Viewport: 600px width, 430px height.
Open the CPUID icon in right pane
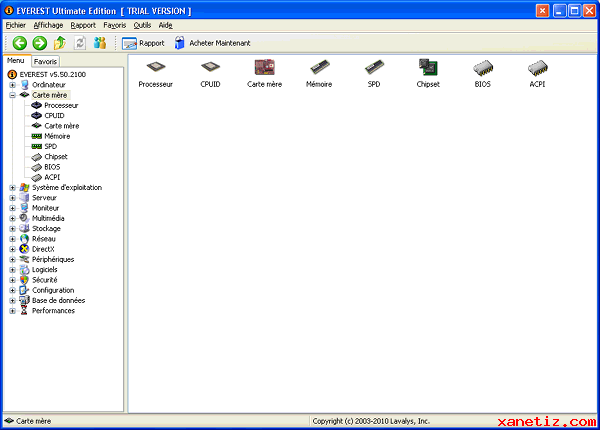coord(210,73)
